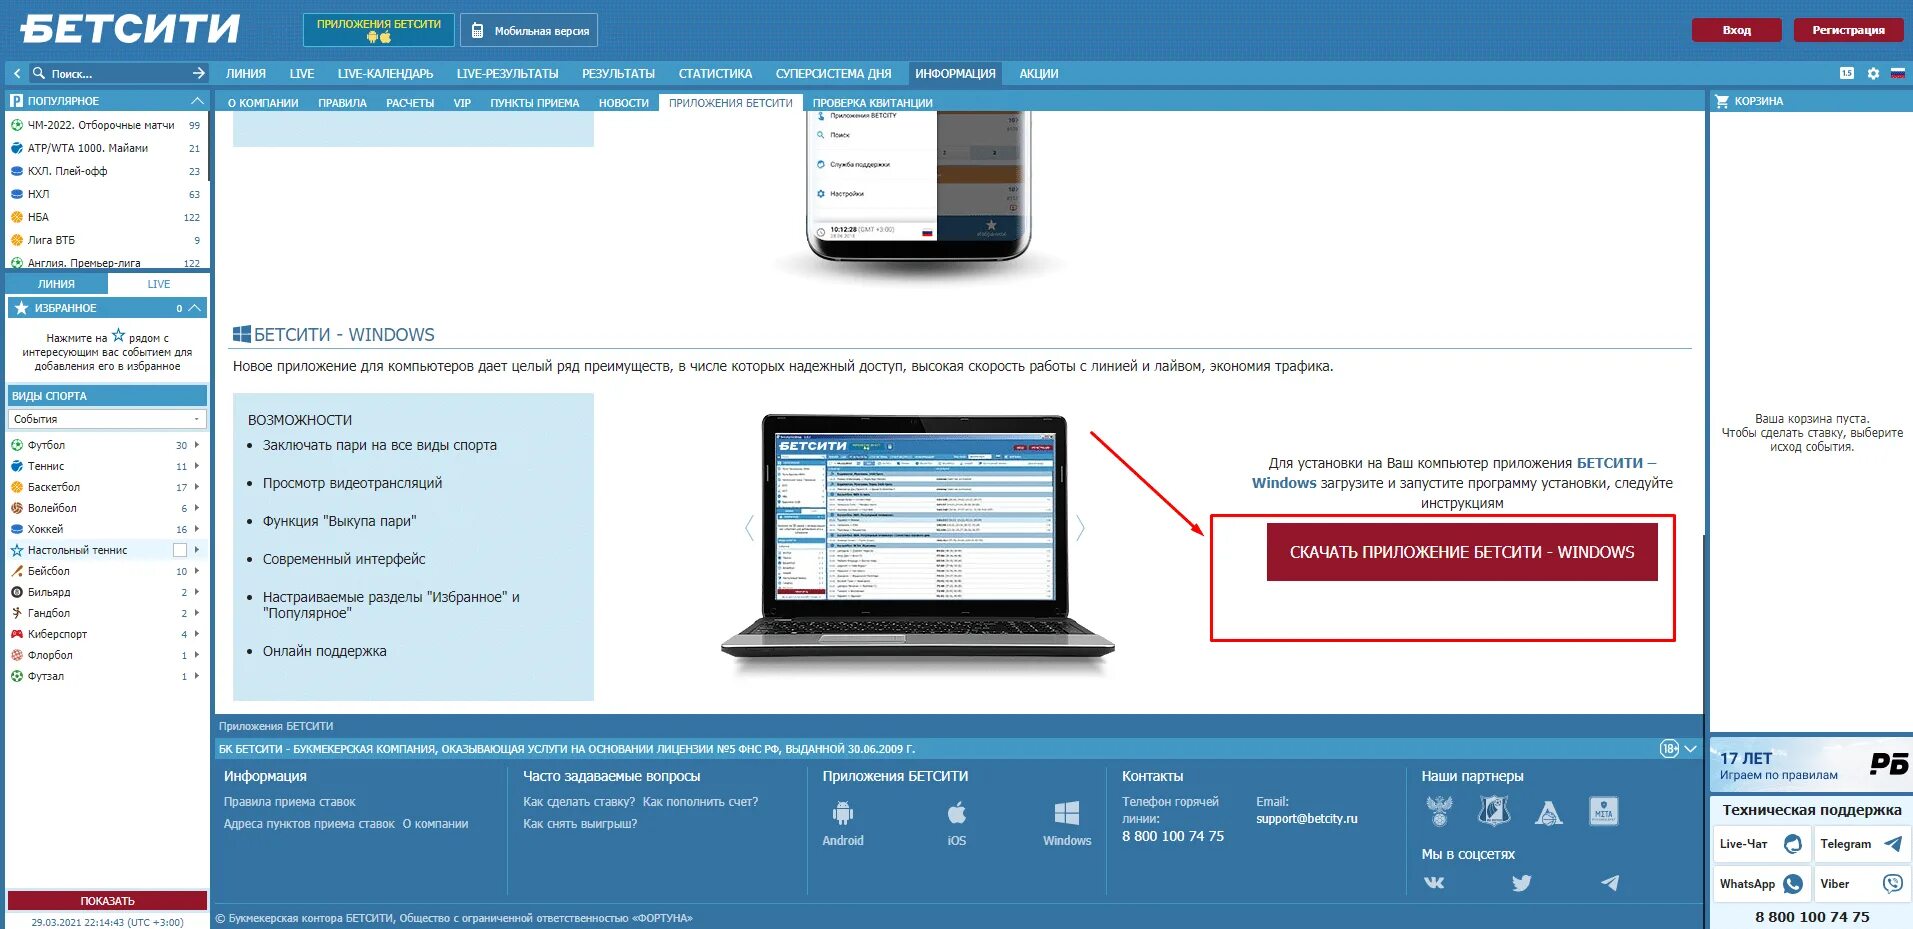Submit search with the right arrow
The image size is (1913, 929).
(x=198, y=73)
